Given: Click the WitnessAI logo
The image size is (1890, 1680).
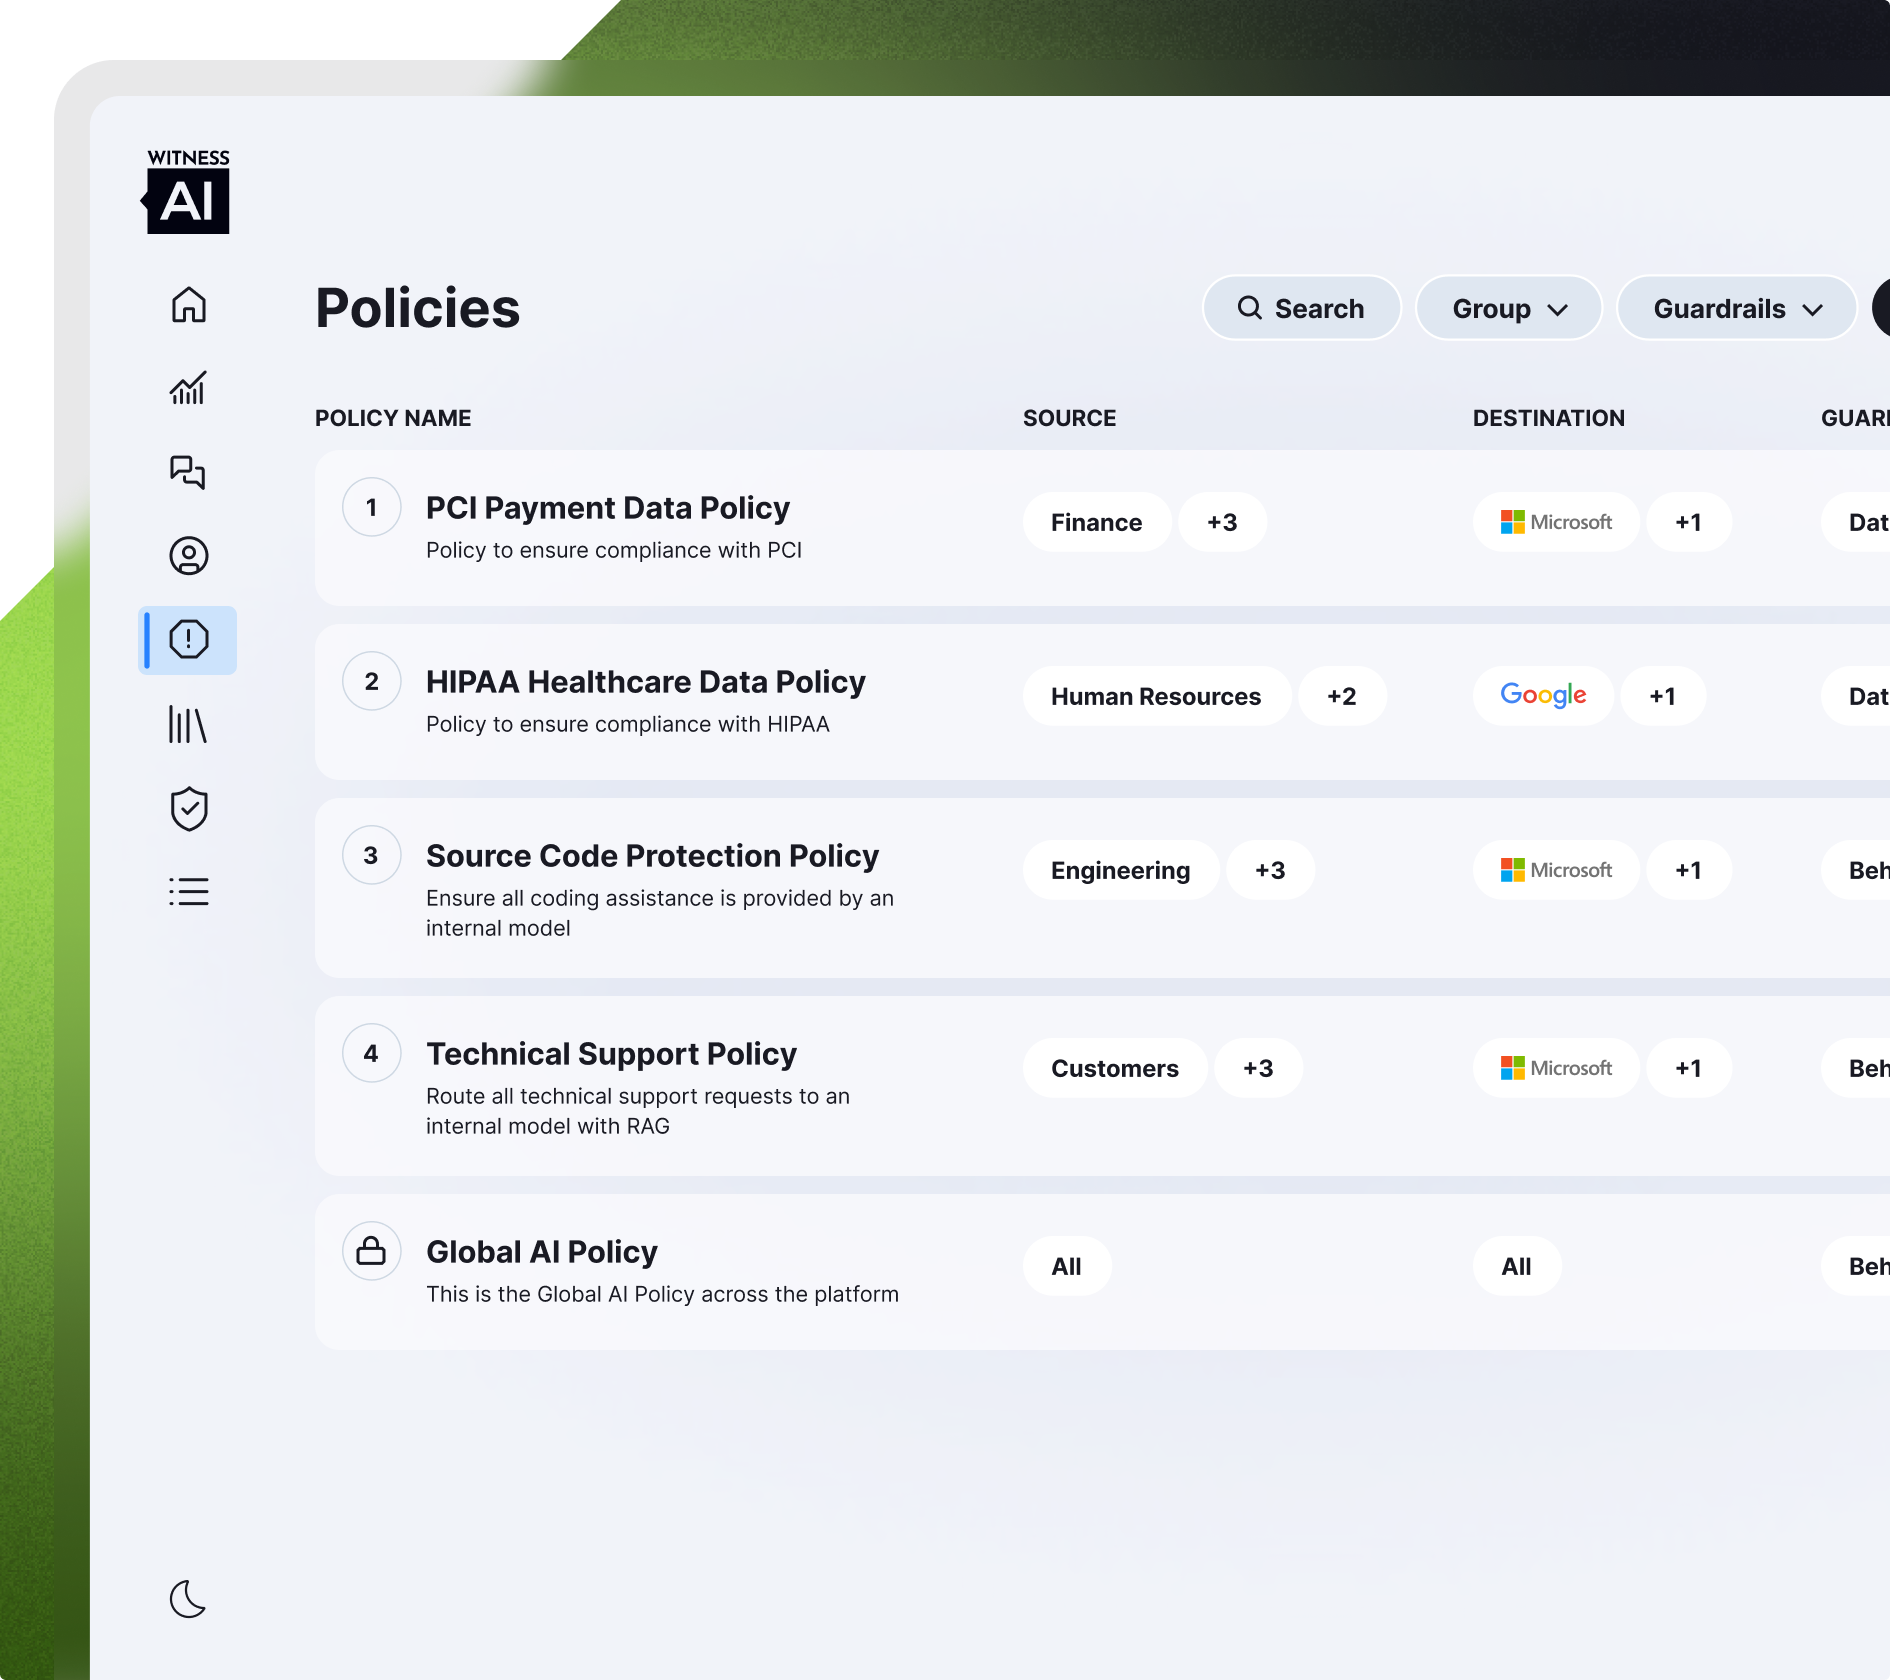Looking at the screenshot, I should point(188,192).
